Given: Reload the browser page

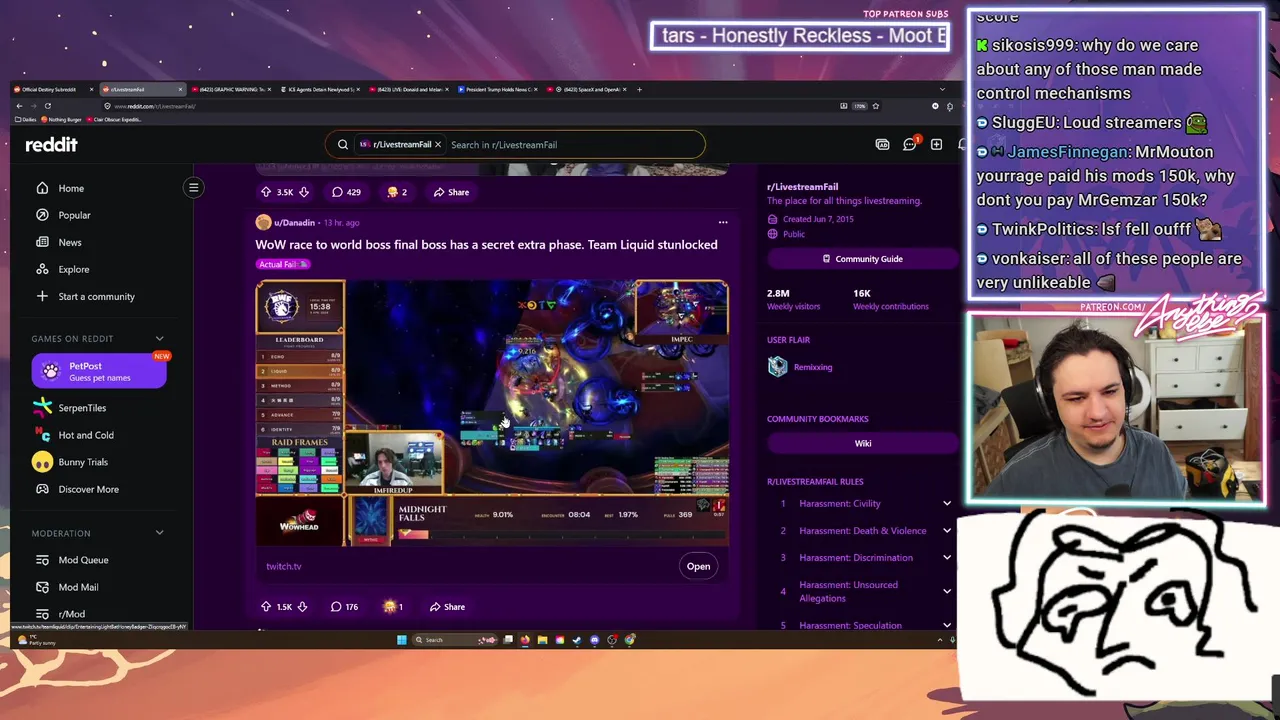Looking at the screenshot, I should pos(47,106).
